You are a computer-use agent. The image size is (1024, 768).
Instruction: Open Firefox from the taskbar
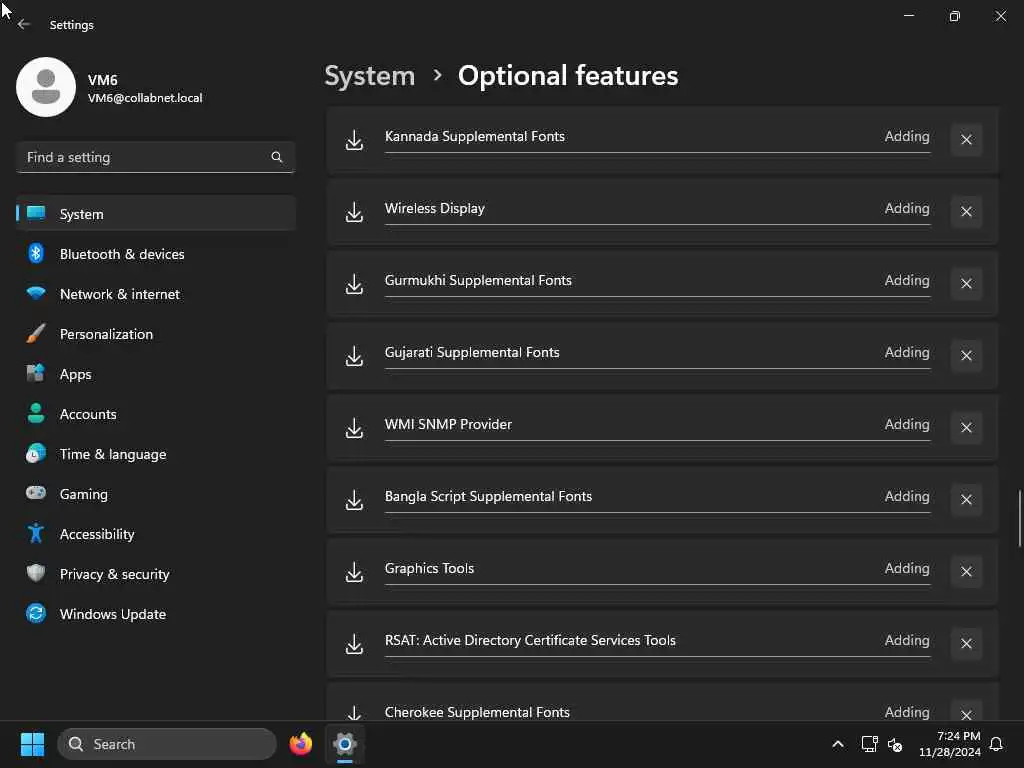click(300, 744)
